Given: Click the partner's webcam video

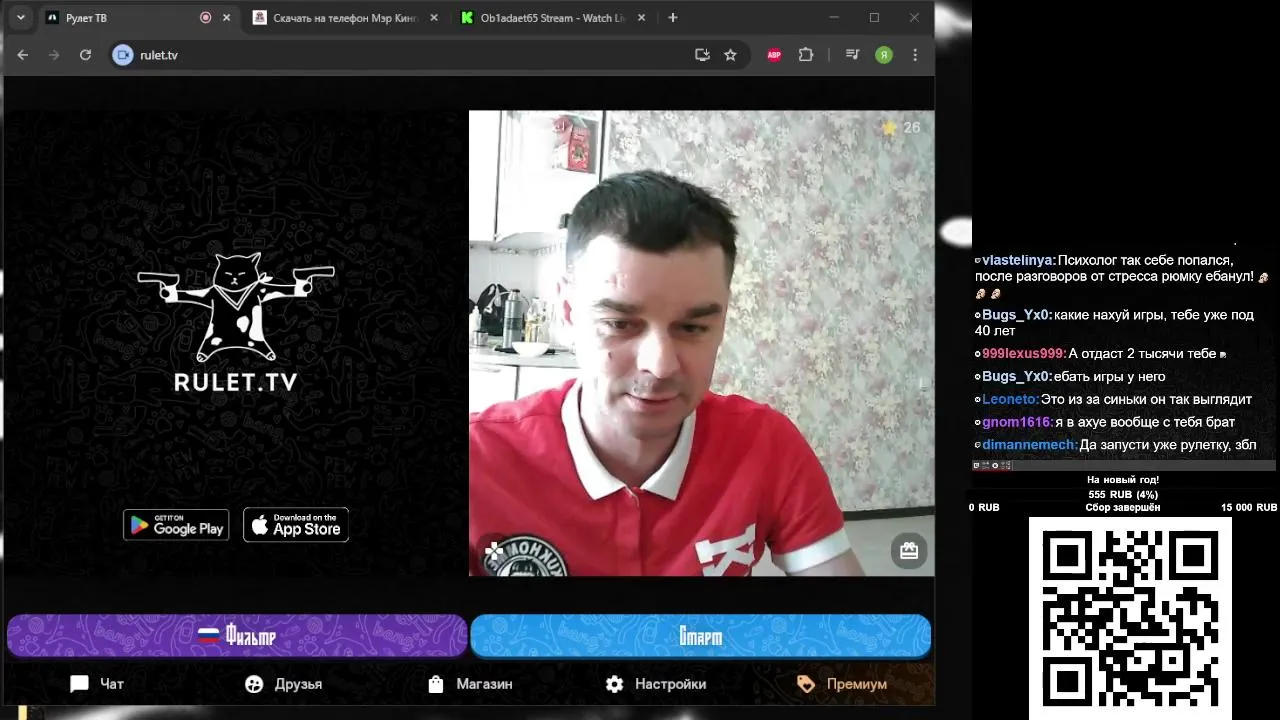Looking at the screenshot, I should (x=702, y=343).
